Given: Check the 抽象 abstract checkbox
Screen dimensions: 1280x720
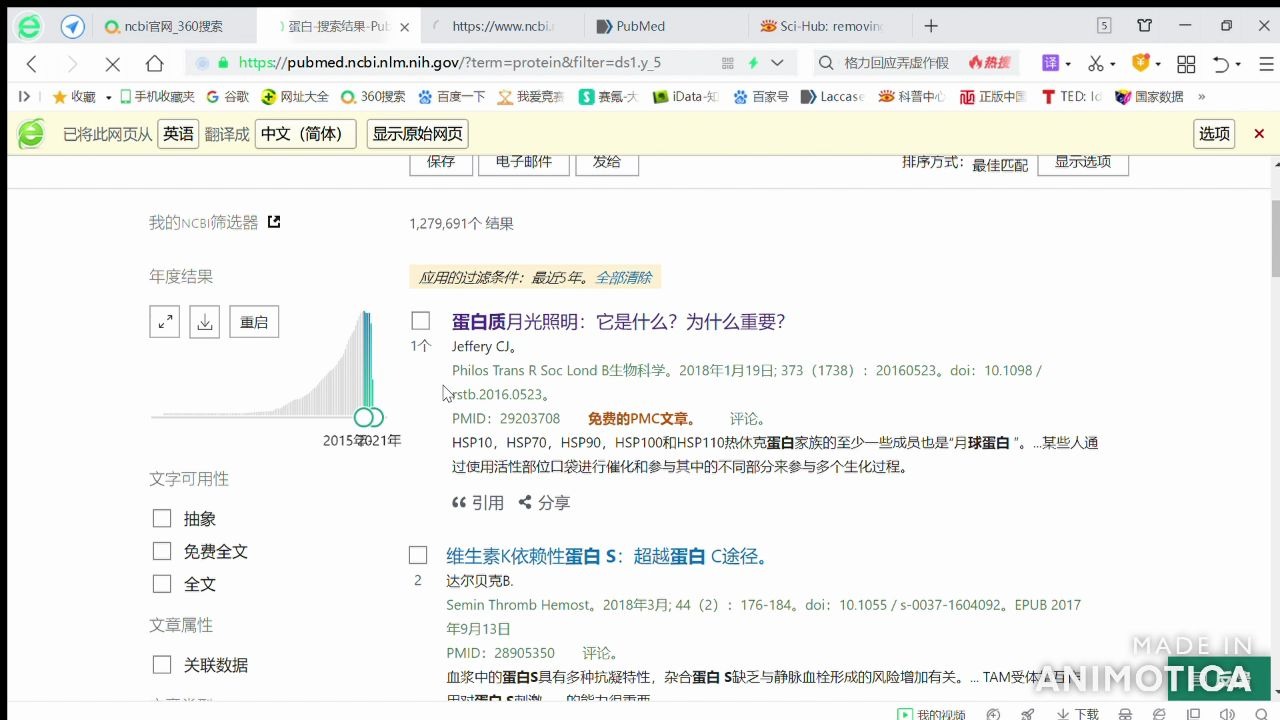Looking at the screenshot, I should coord(162,518).
